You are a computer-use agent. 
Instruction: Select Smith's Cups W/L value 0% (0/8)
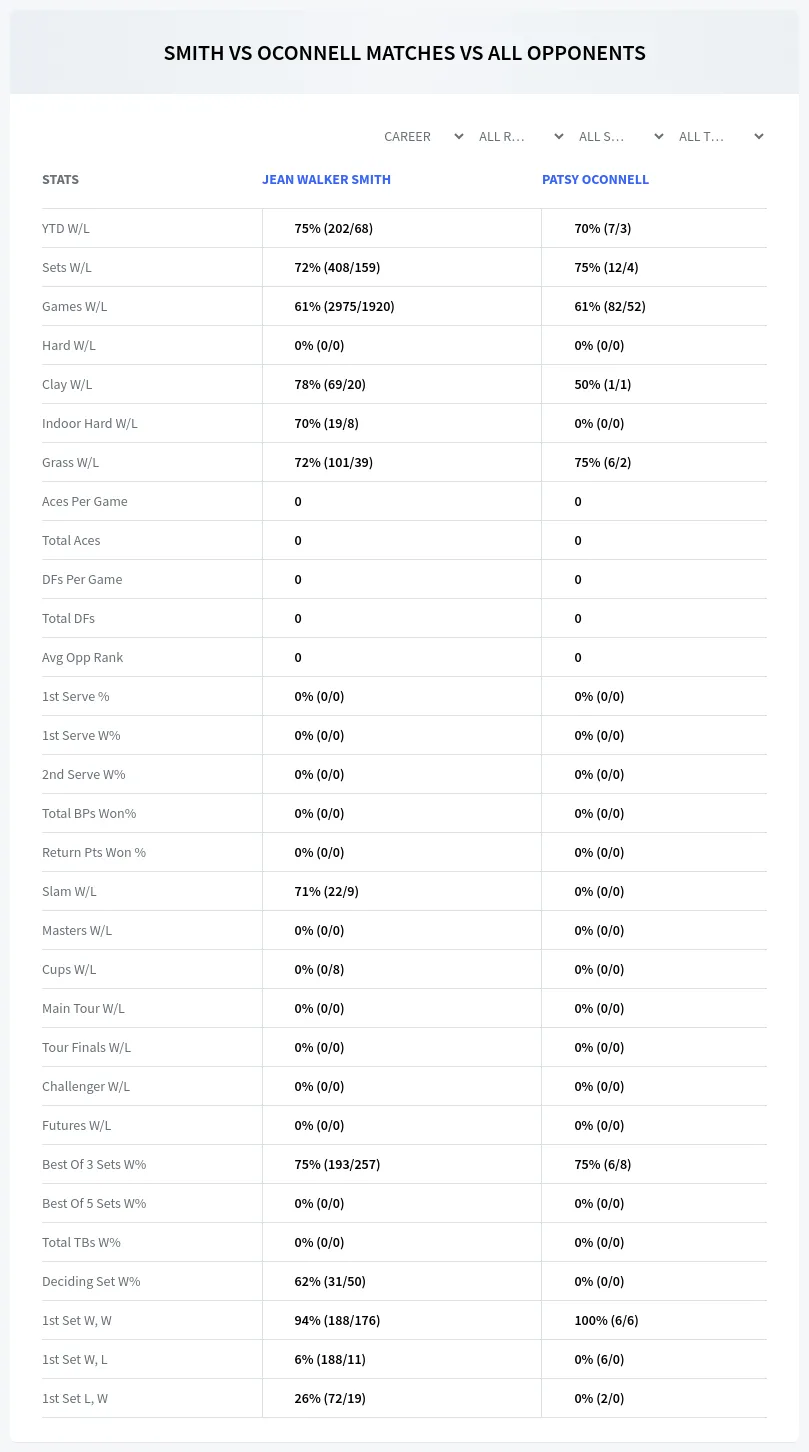tap(319, 970)
